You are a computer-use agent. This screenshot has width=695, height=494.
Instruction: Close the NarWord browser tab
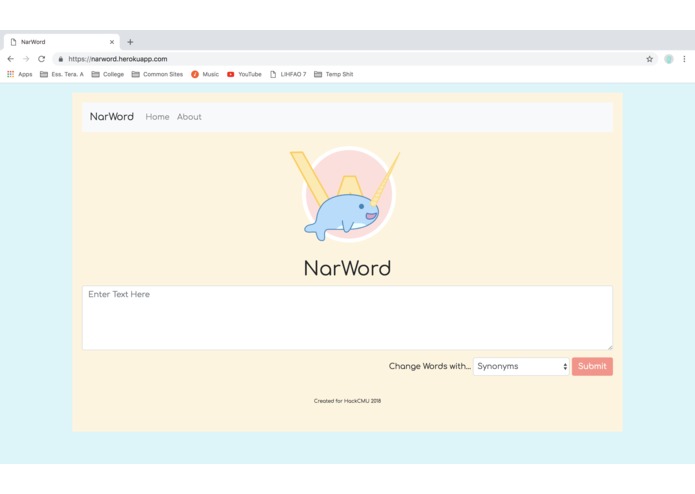[112, 42]
